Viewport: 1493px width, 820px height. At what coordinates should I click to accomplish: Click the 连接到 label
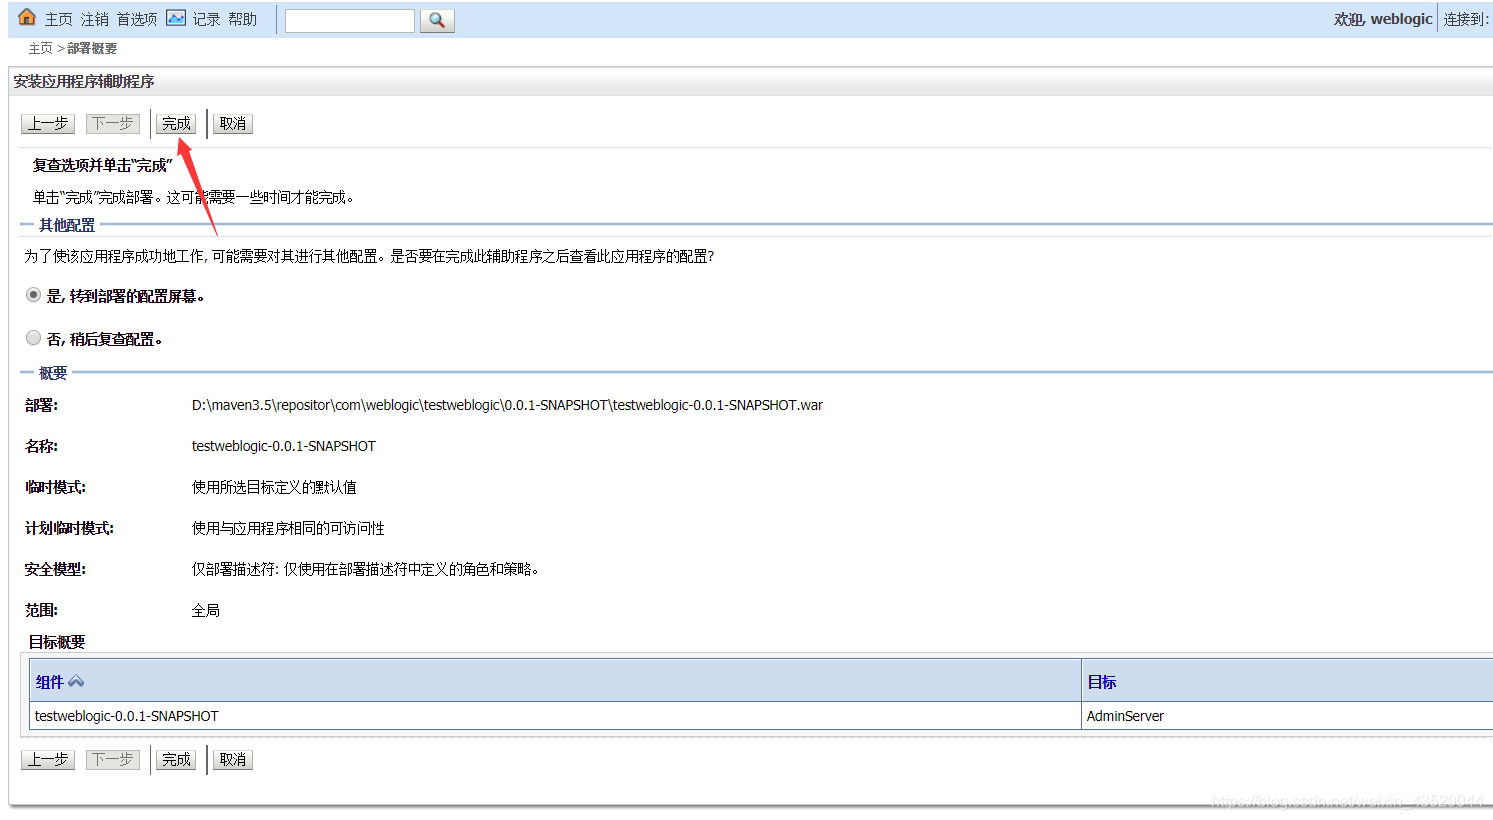click(1466, 19)
